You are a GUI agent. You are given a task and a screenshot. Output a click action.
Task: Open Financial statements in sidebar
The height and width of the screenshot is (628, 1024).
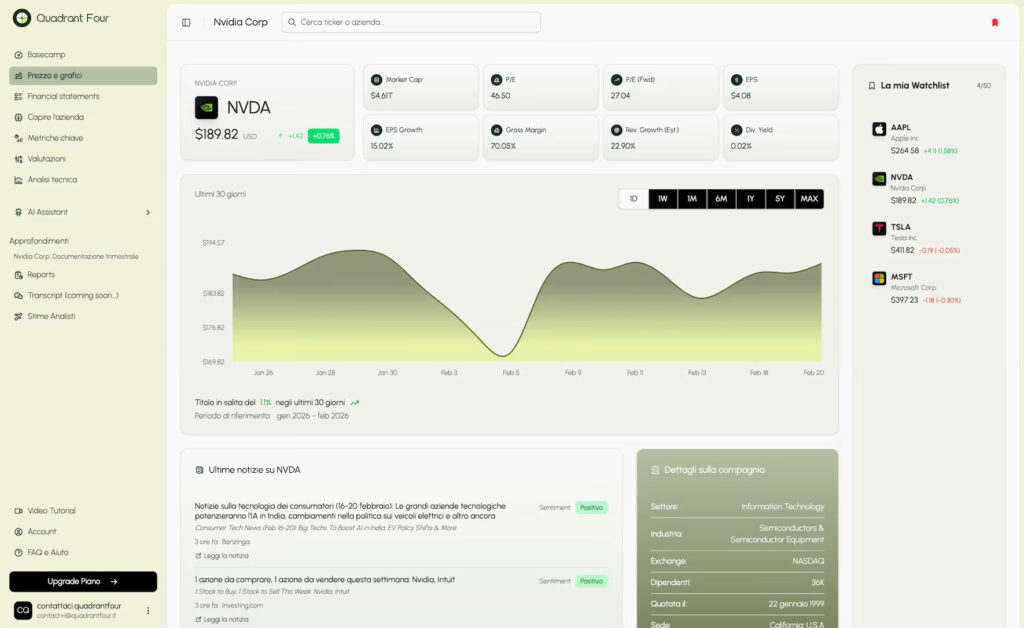[x=63, y=96]
